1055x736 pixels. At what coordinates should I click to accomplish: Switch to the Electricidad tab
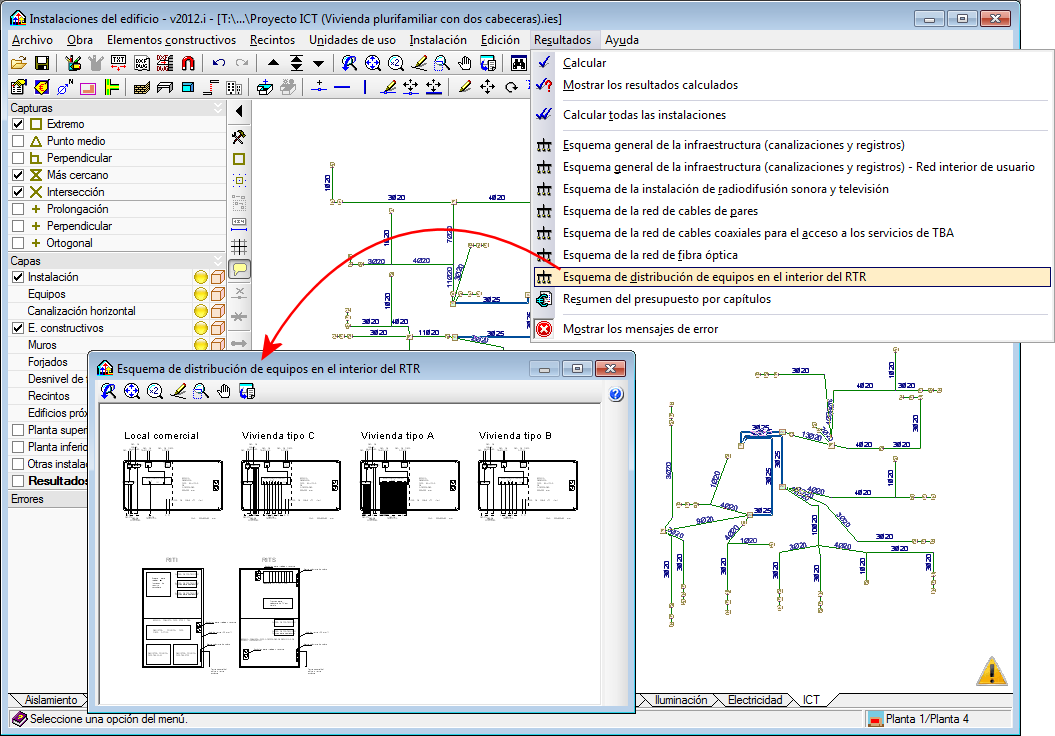point(754,700)
